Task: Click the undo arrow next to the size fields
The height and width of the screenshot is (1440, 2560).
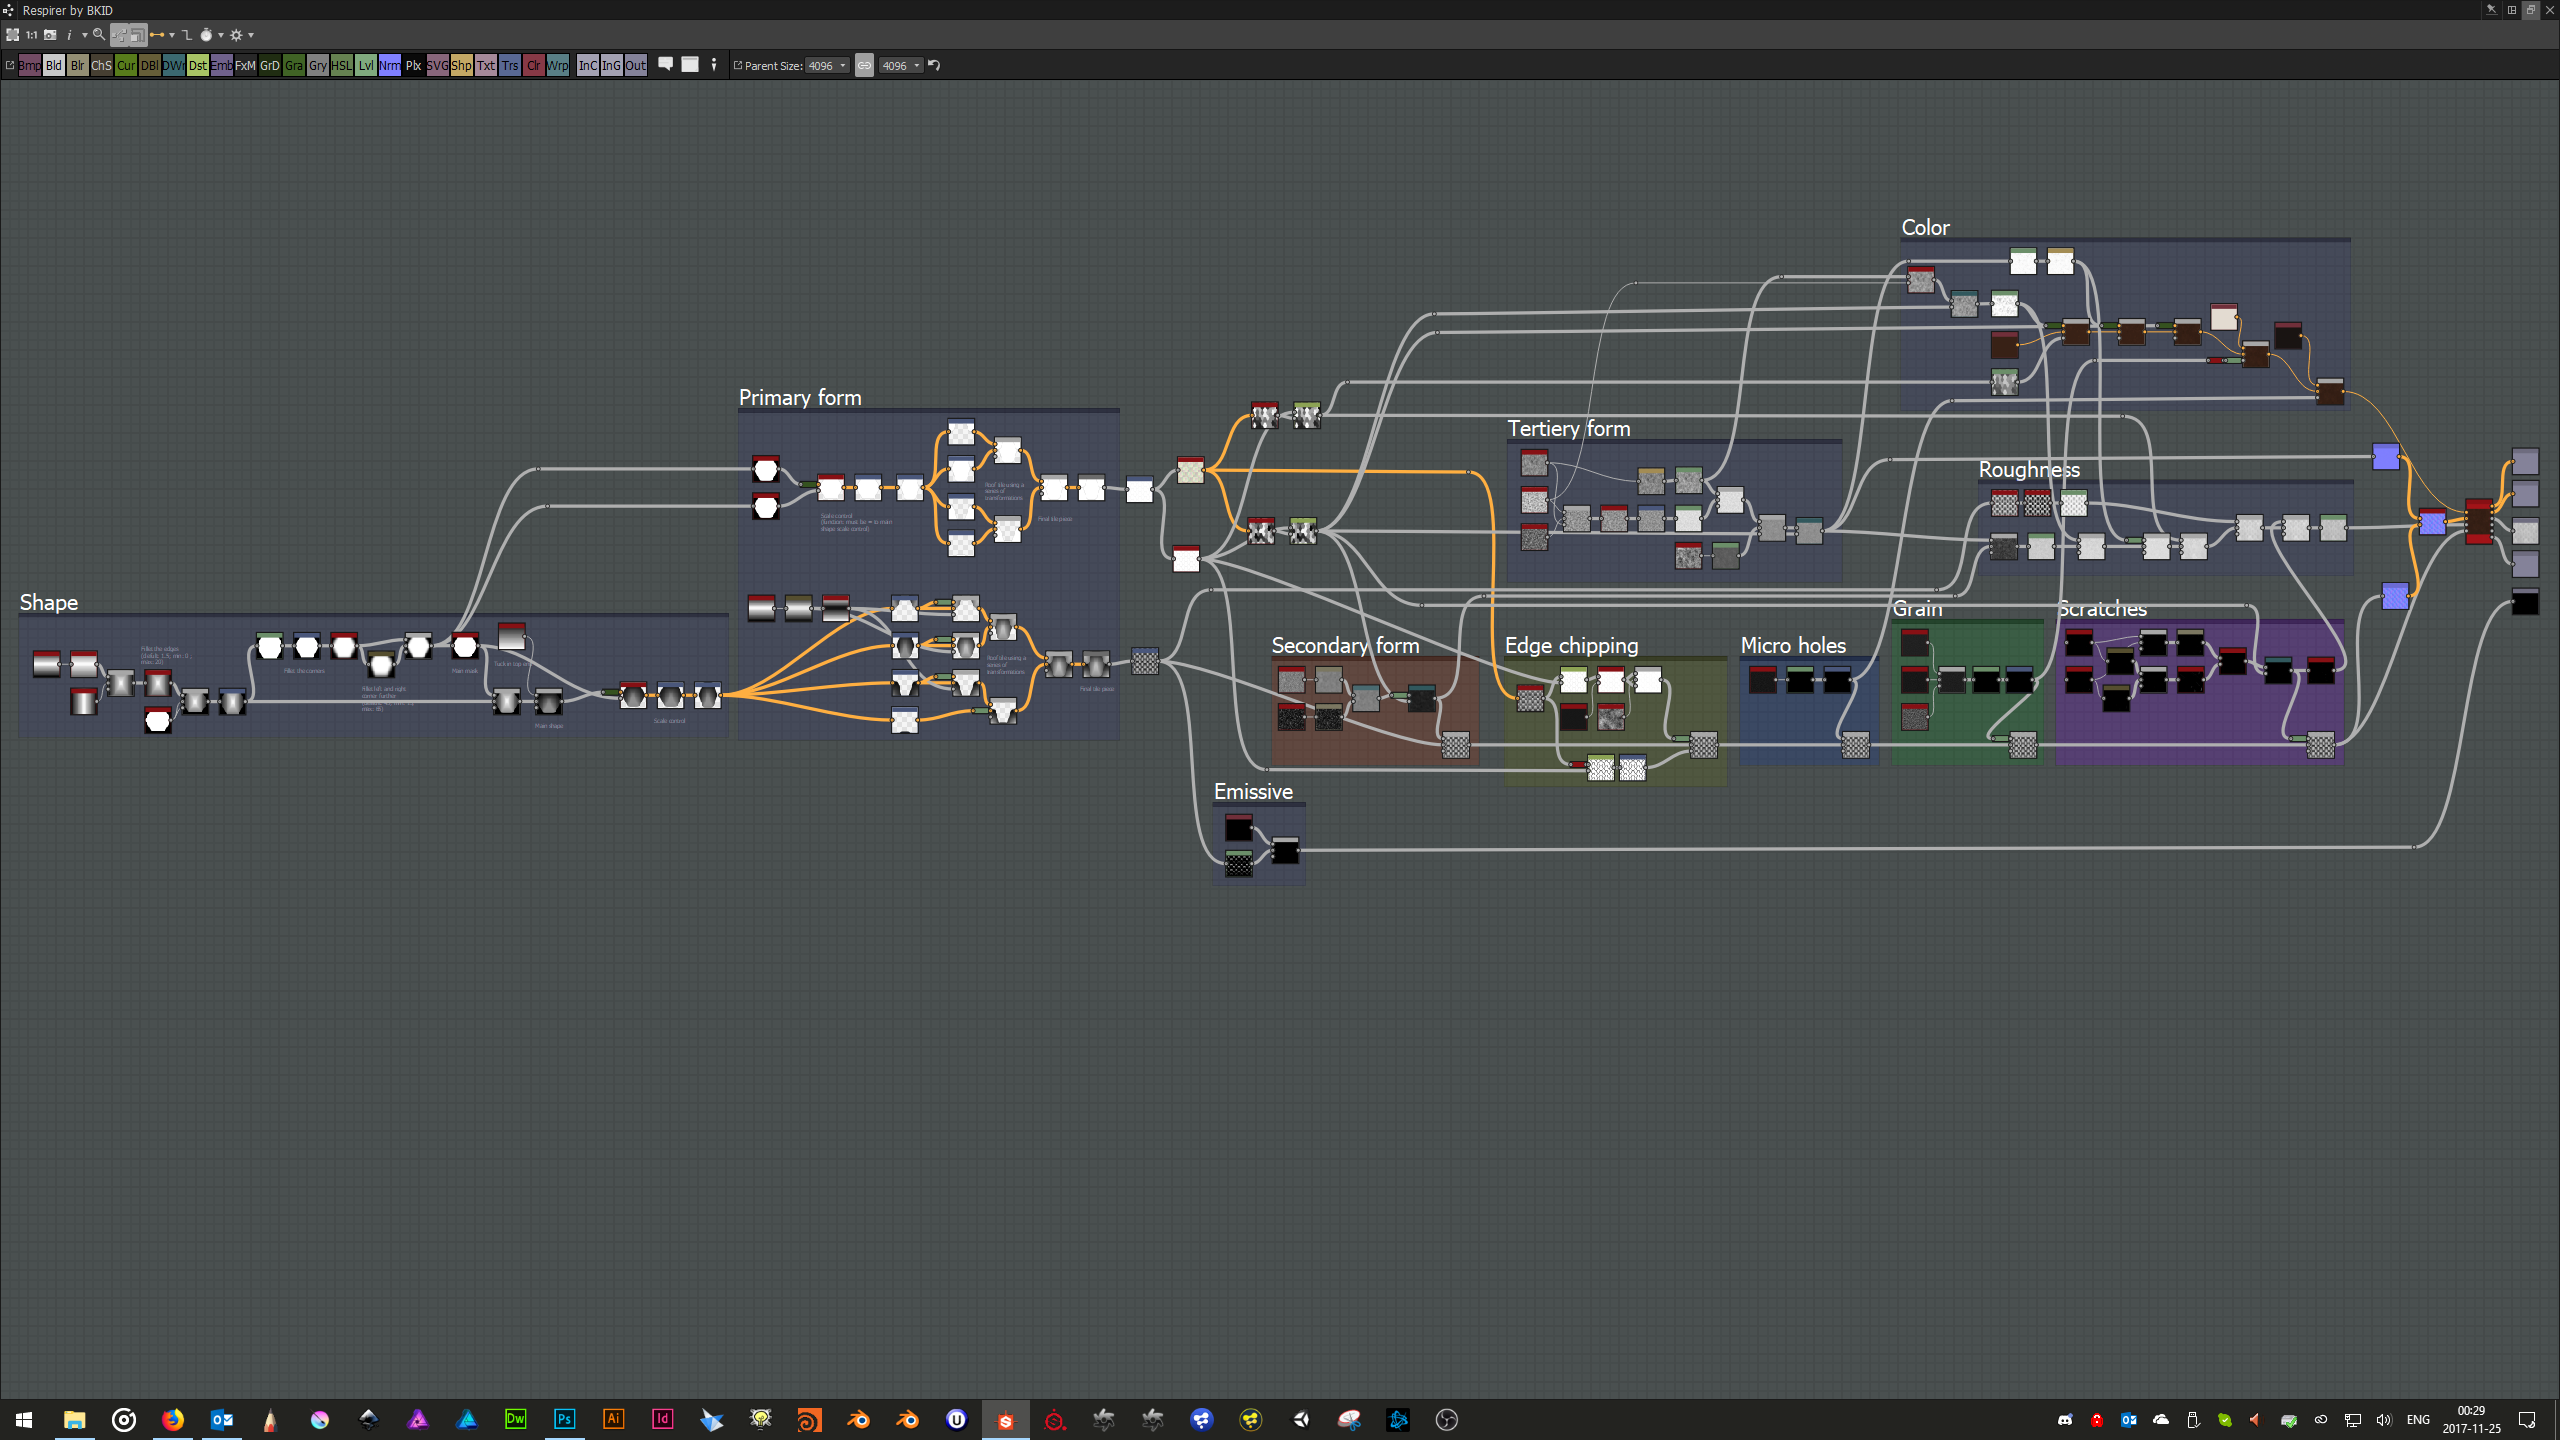Action: tap(934, 65)
